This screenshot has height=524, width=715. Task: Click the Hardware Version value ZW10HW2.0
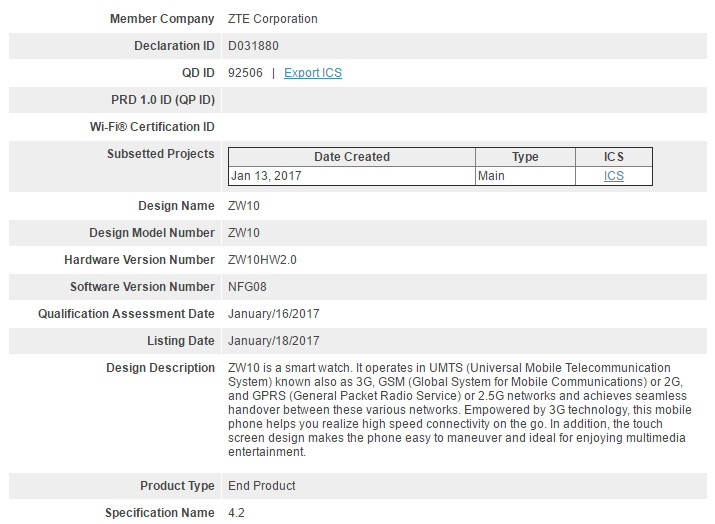pyautogui.click(x=263, y=260)
